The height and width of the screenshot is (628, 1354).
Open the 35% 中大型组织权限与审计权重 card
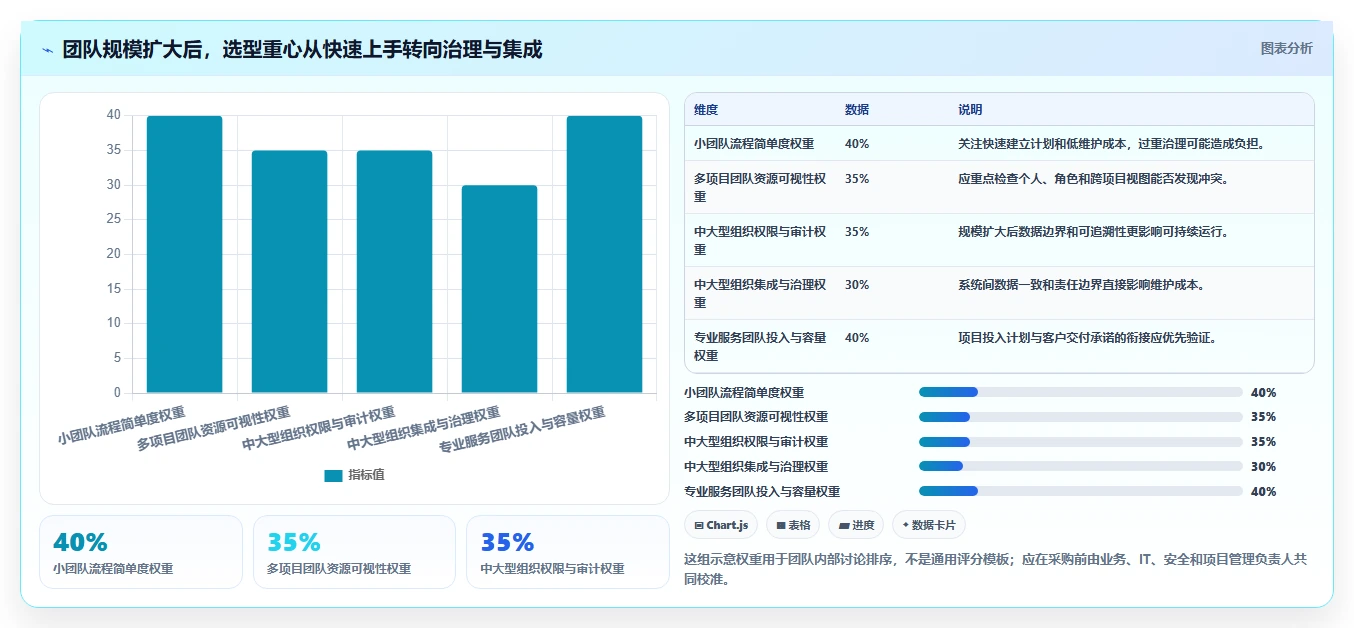pos(568,552)
